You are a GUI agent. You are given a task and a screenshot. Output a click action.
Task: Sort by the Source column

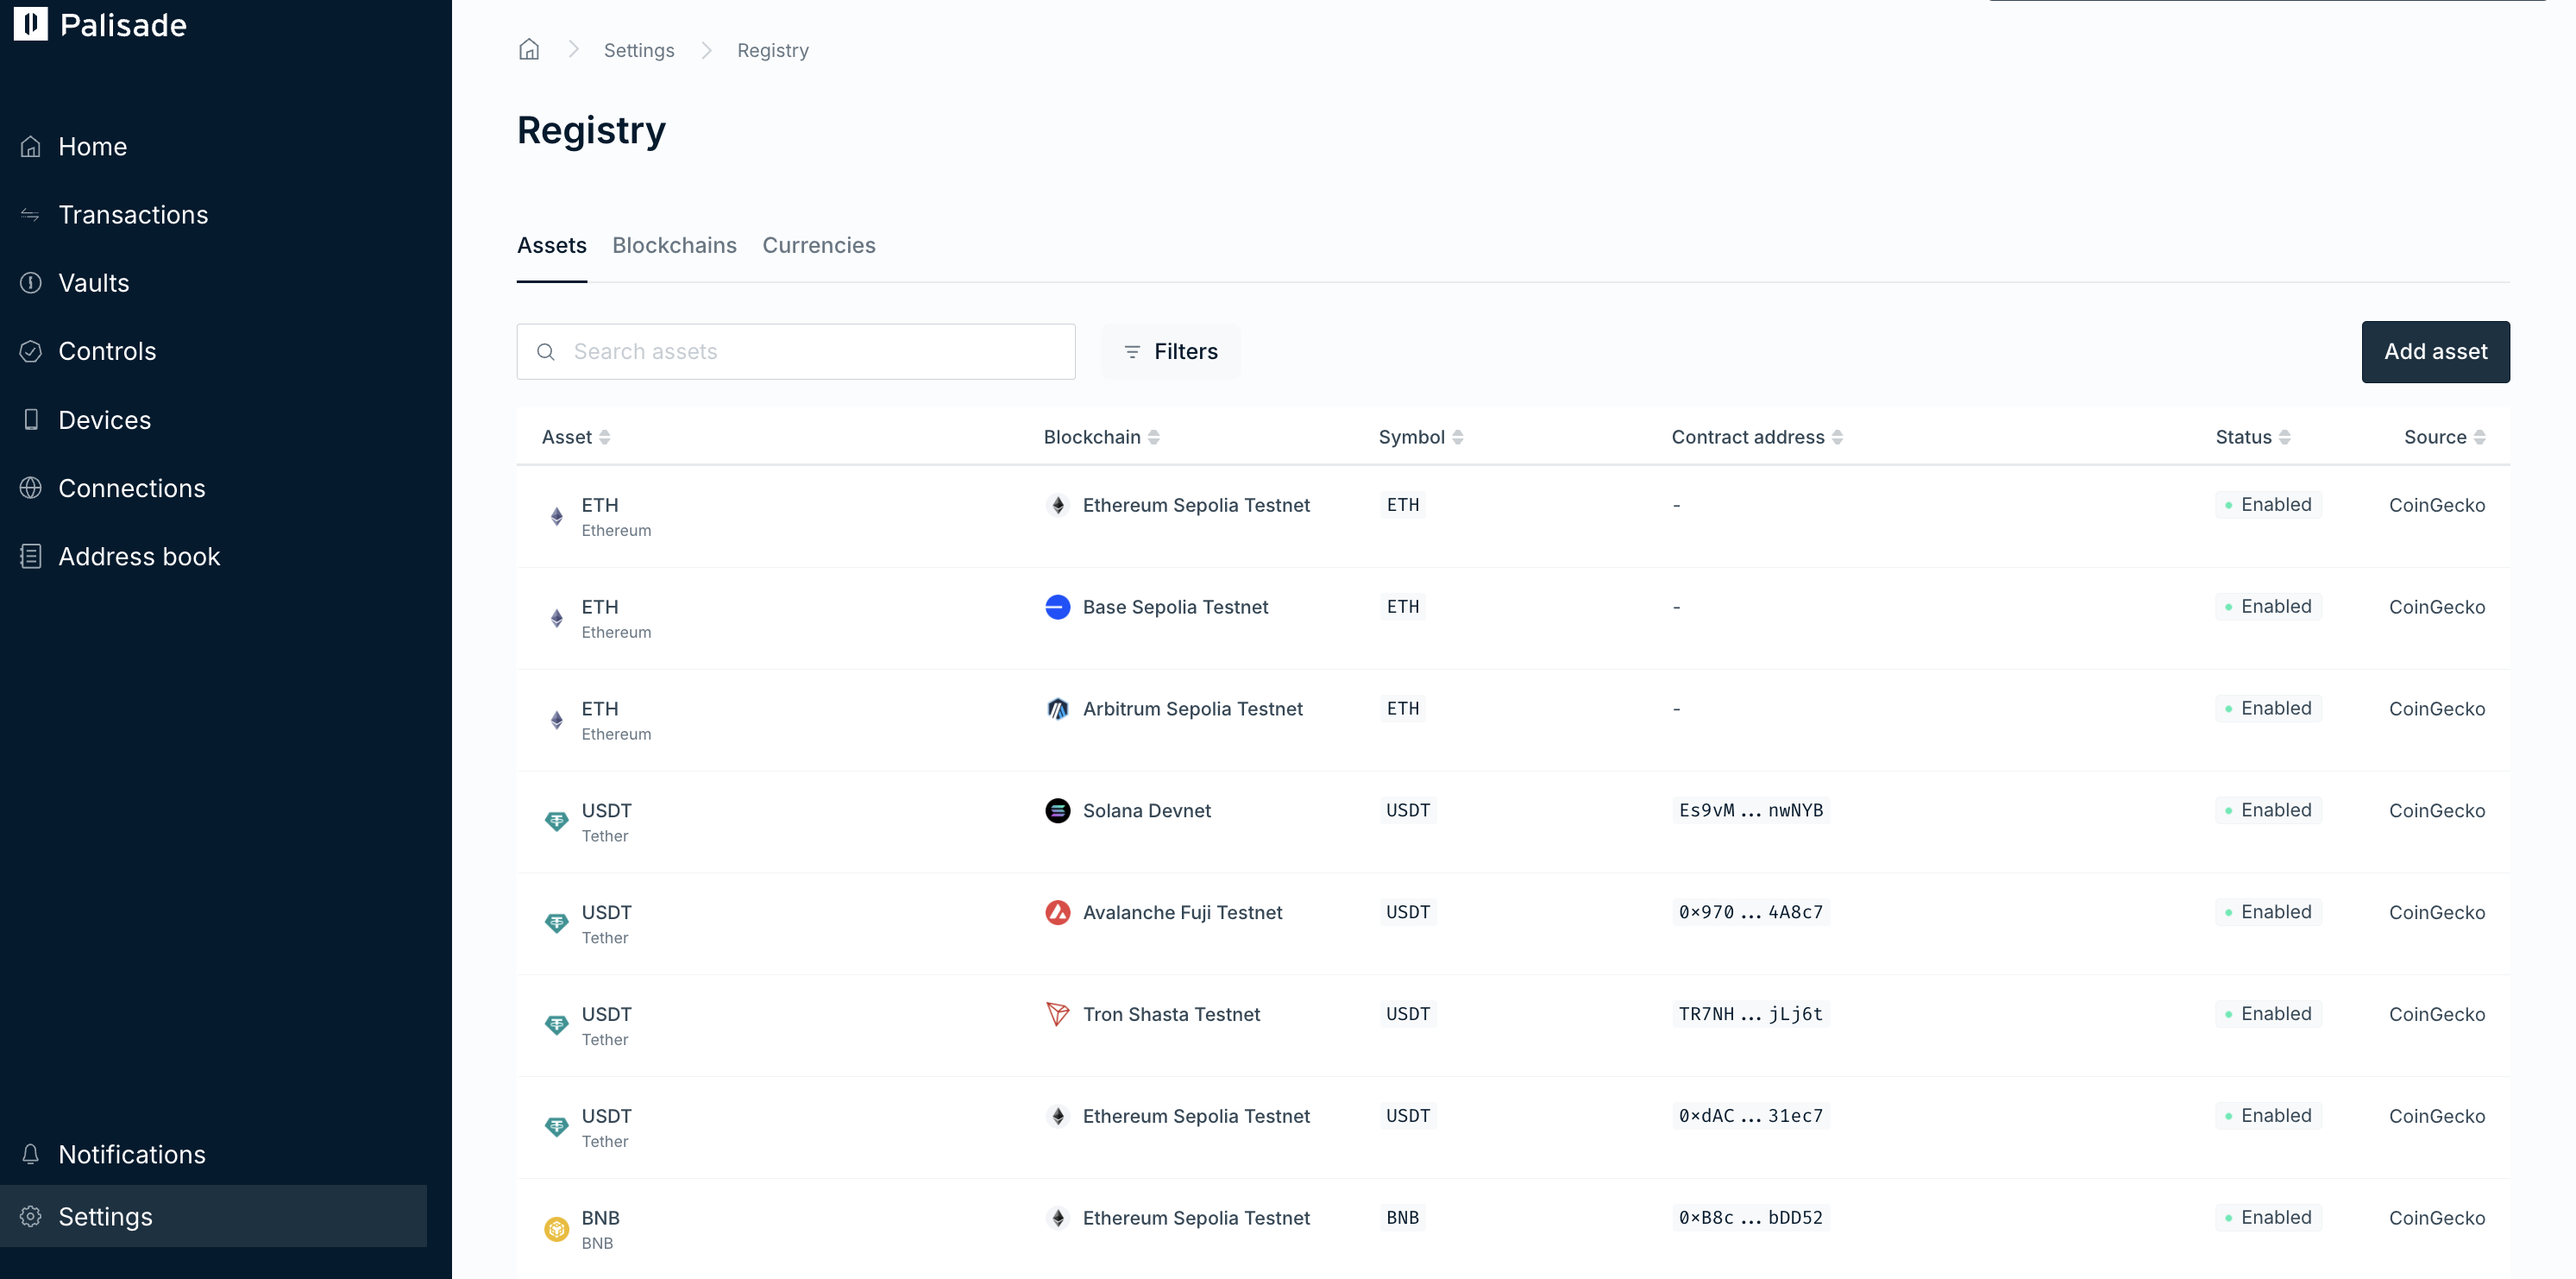(2445, 437)
